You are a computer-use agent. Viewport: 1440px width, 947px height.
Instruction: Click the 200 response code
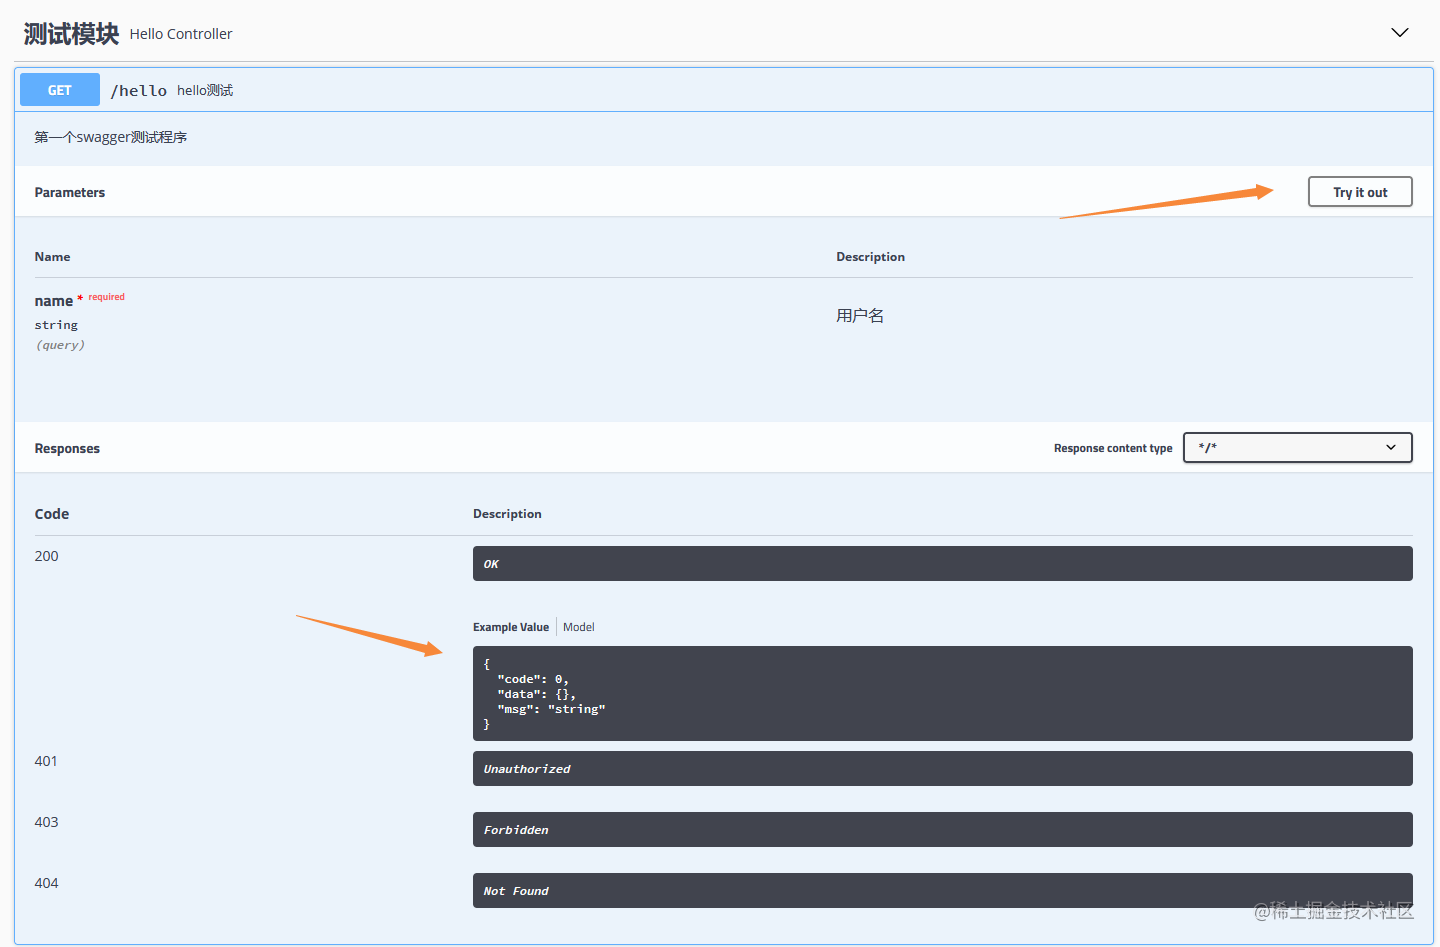[x=46, y=556]
